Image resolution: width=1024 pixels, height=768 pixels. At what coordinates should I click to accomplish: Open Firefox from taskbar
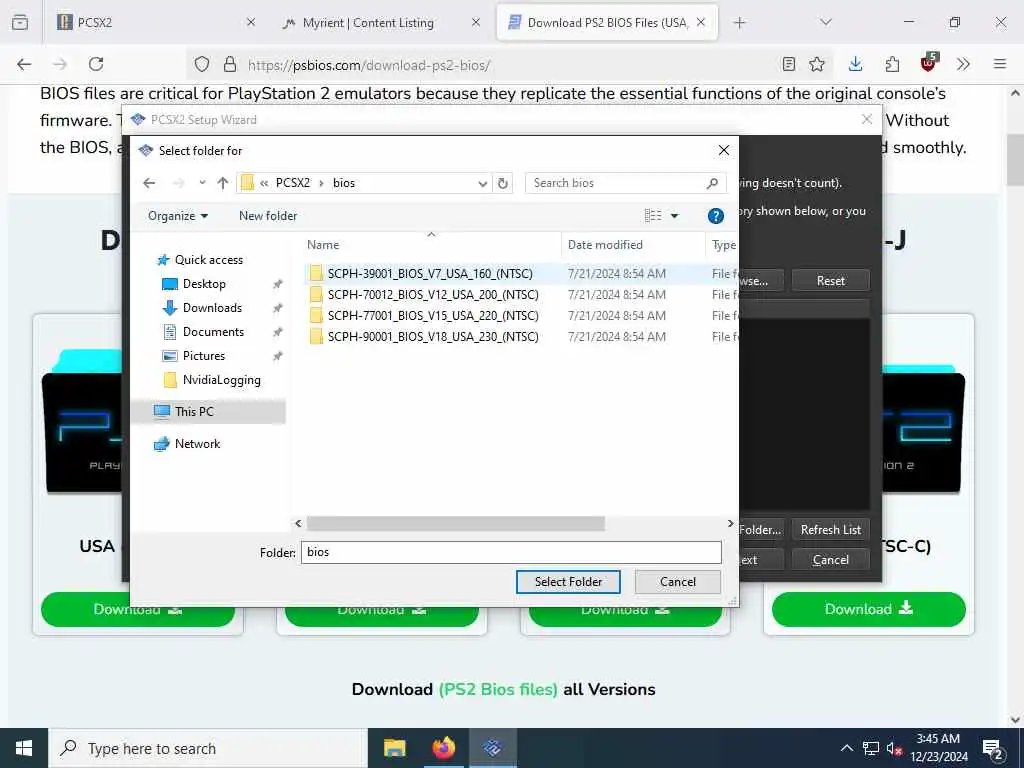pos(443,748)
